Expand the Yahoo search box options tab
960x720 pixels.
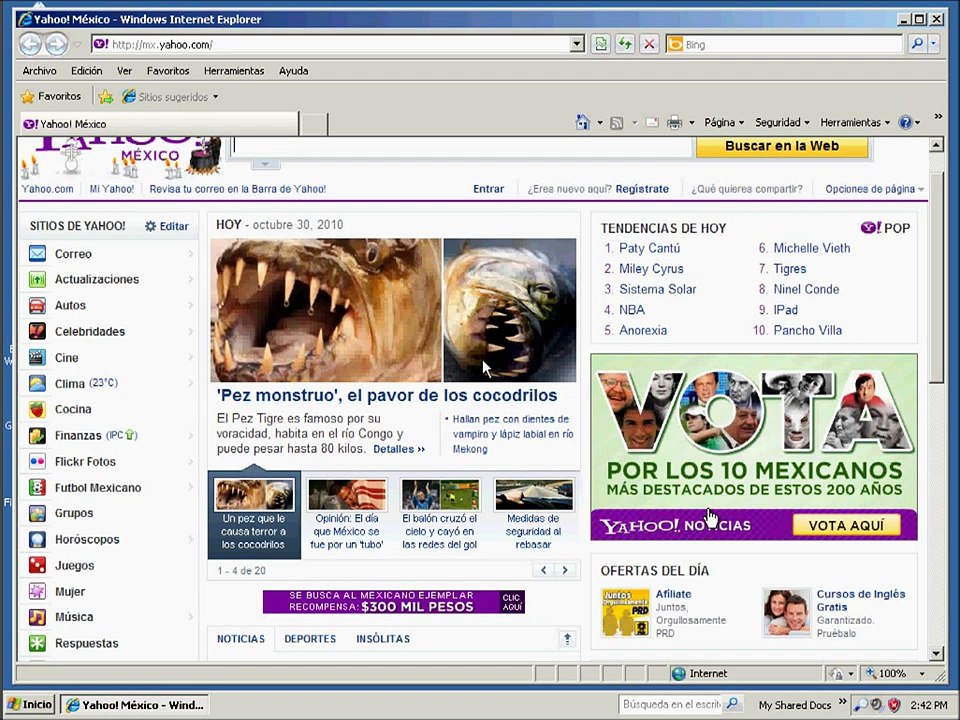(265, 165)
